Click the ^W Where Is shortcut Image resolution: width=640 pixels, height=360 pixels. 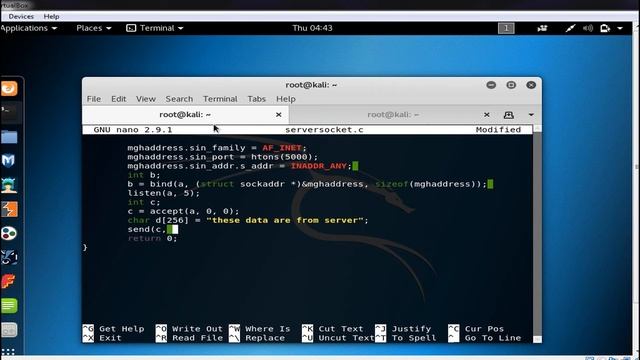point(260,329)
